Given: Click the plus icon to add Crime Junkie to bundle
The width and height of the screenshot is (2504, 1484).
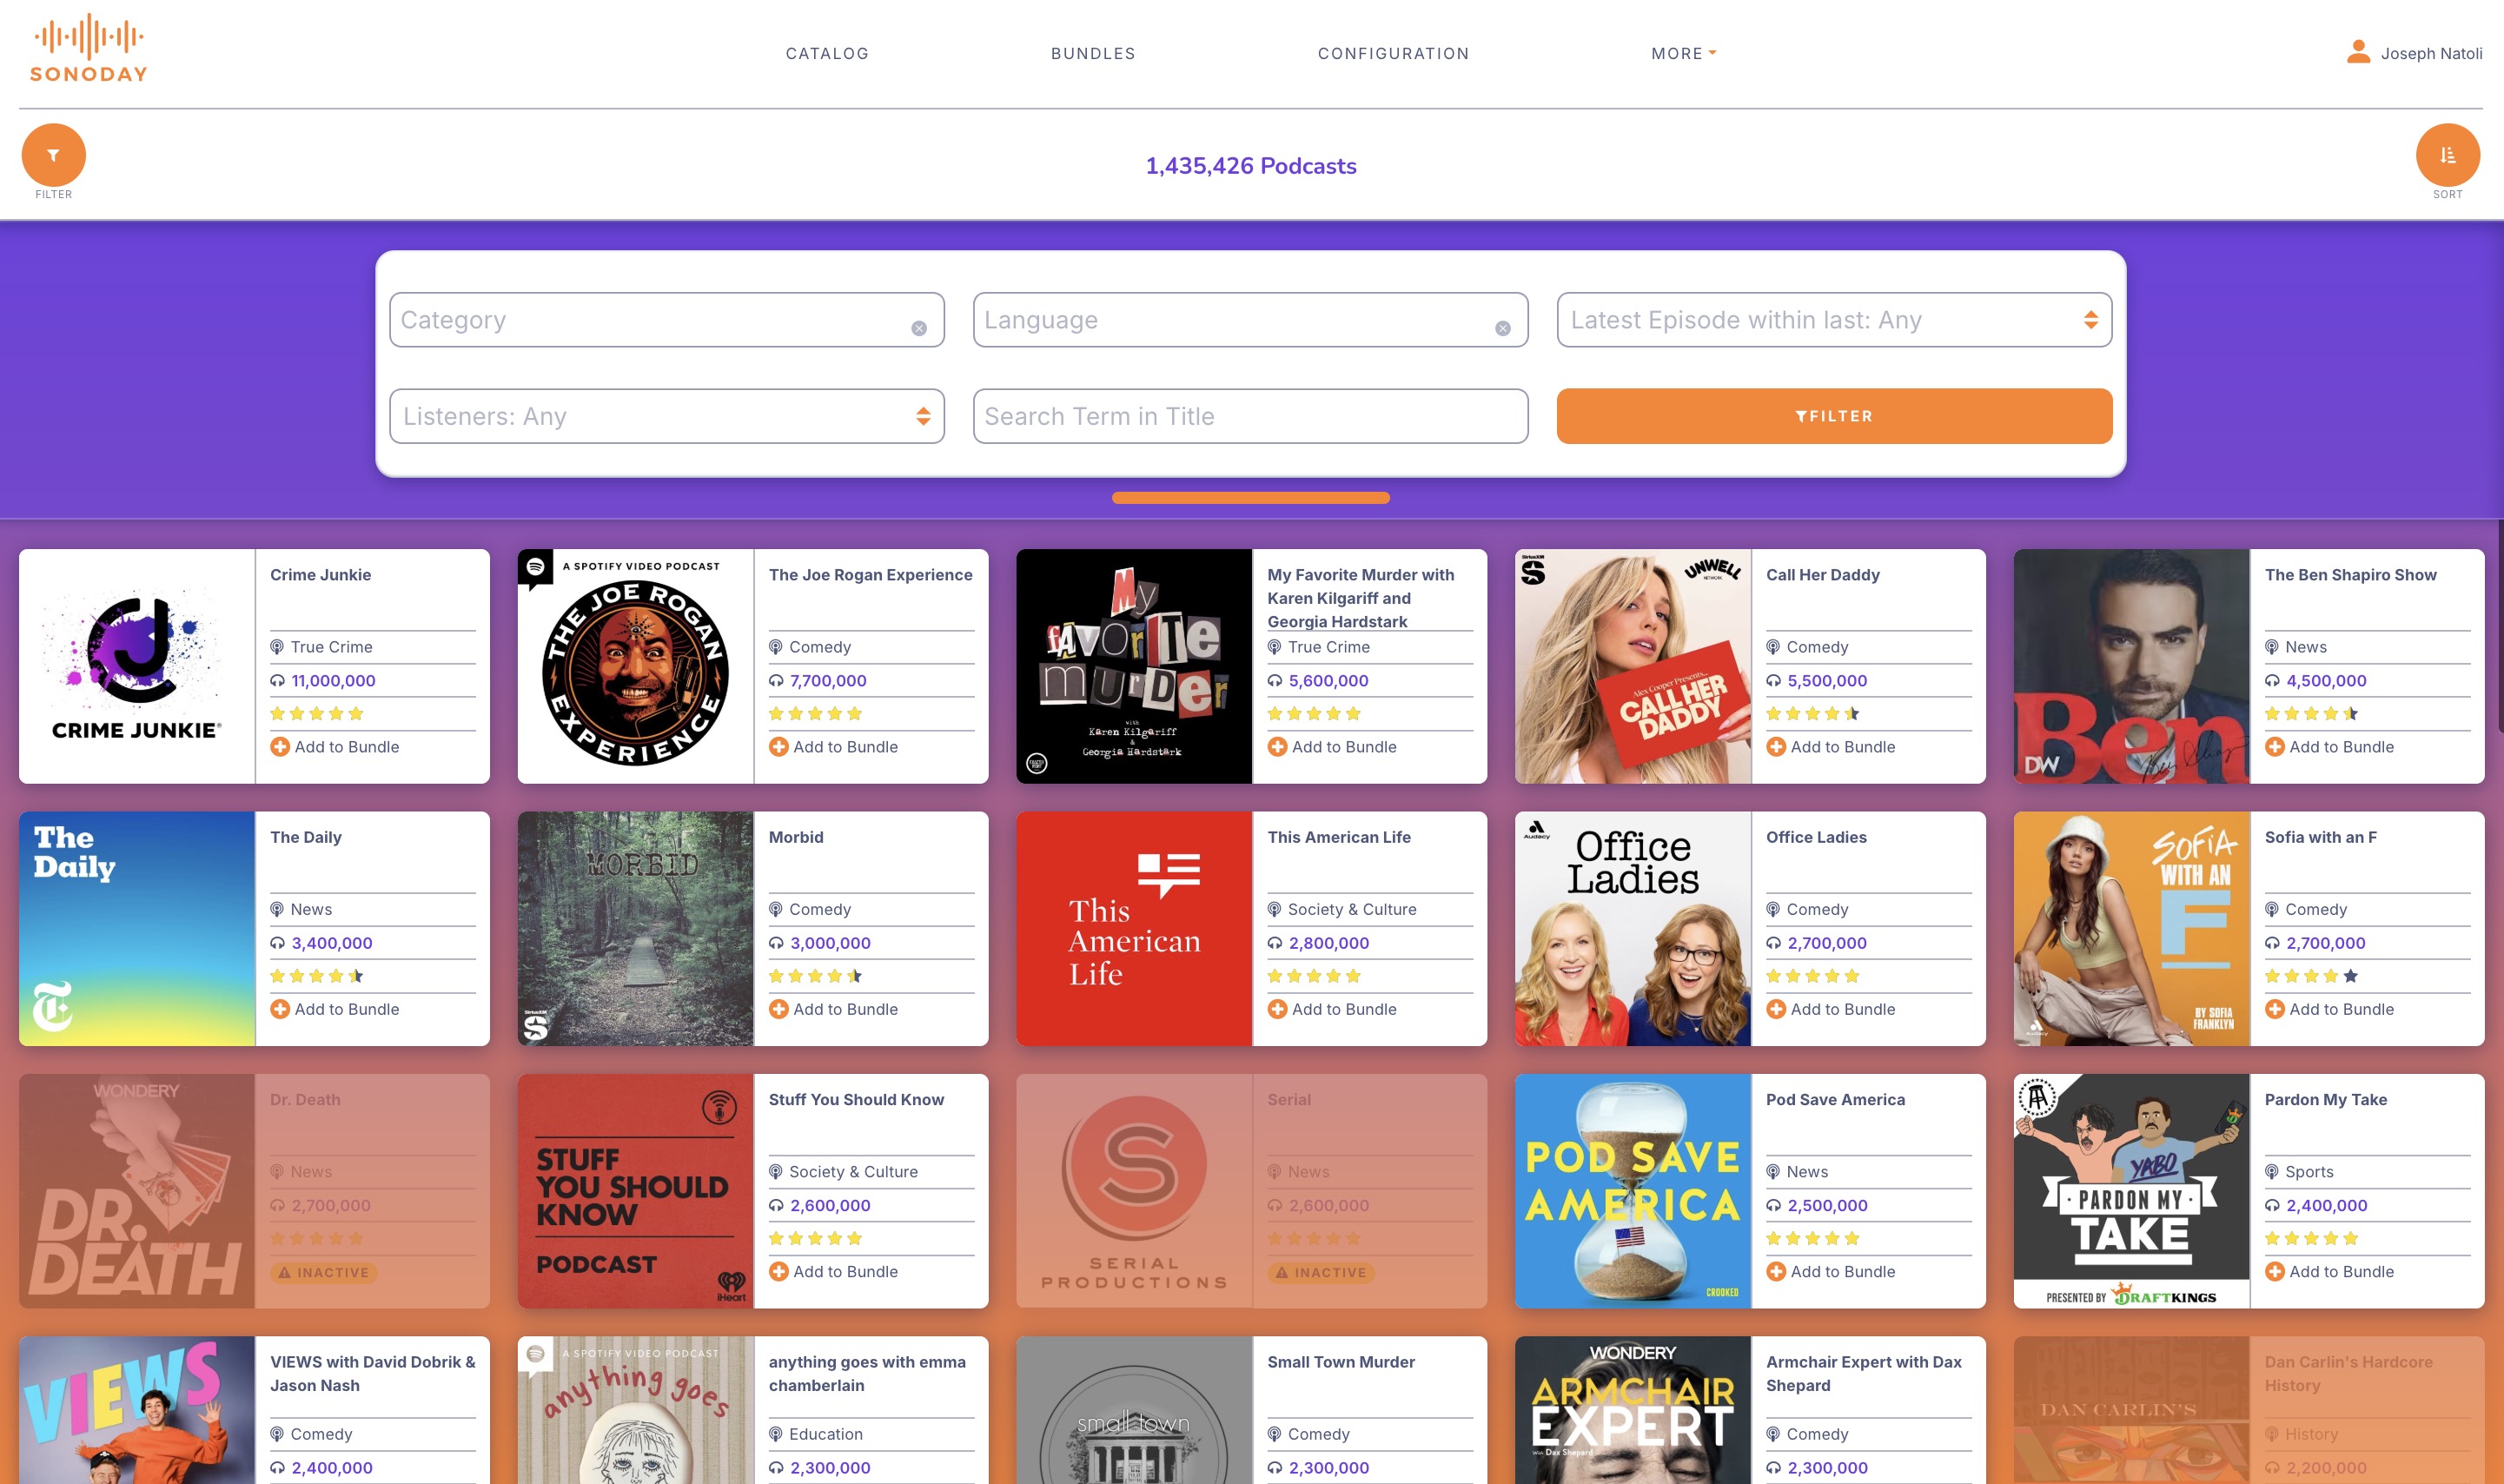Looking at the screenshot, I should pos(279,747).
